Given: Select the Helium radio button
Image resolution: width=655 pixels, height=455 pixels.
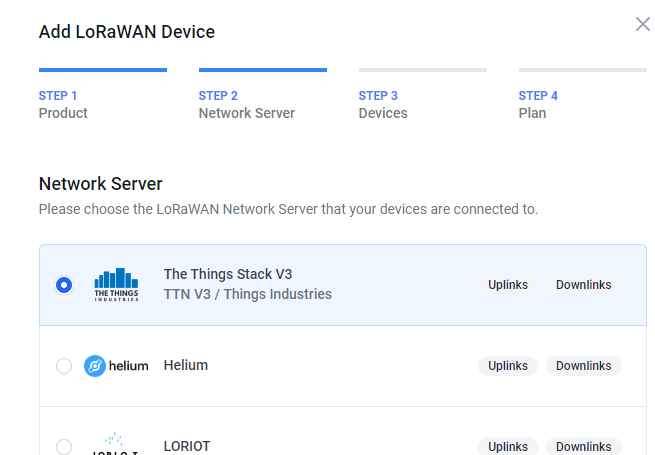Looking at the screenshot, I should click(64, 366).
